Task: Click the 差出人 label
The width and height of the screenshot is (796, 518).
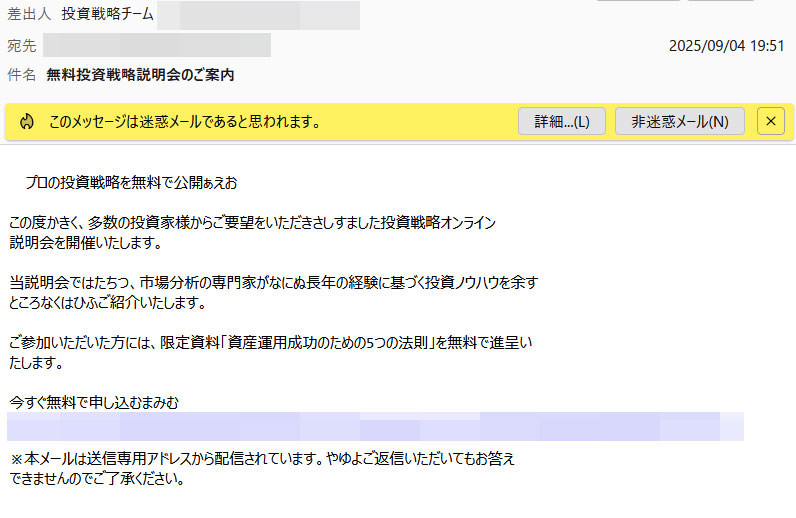Action: [29, 14]
